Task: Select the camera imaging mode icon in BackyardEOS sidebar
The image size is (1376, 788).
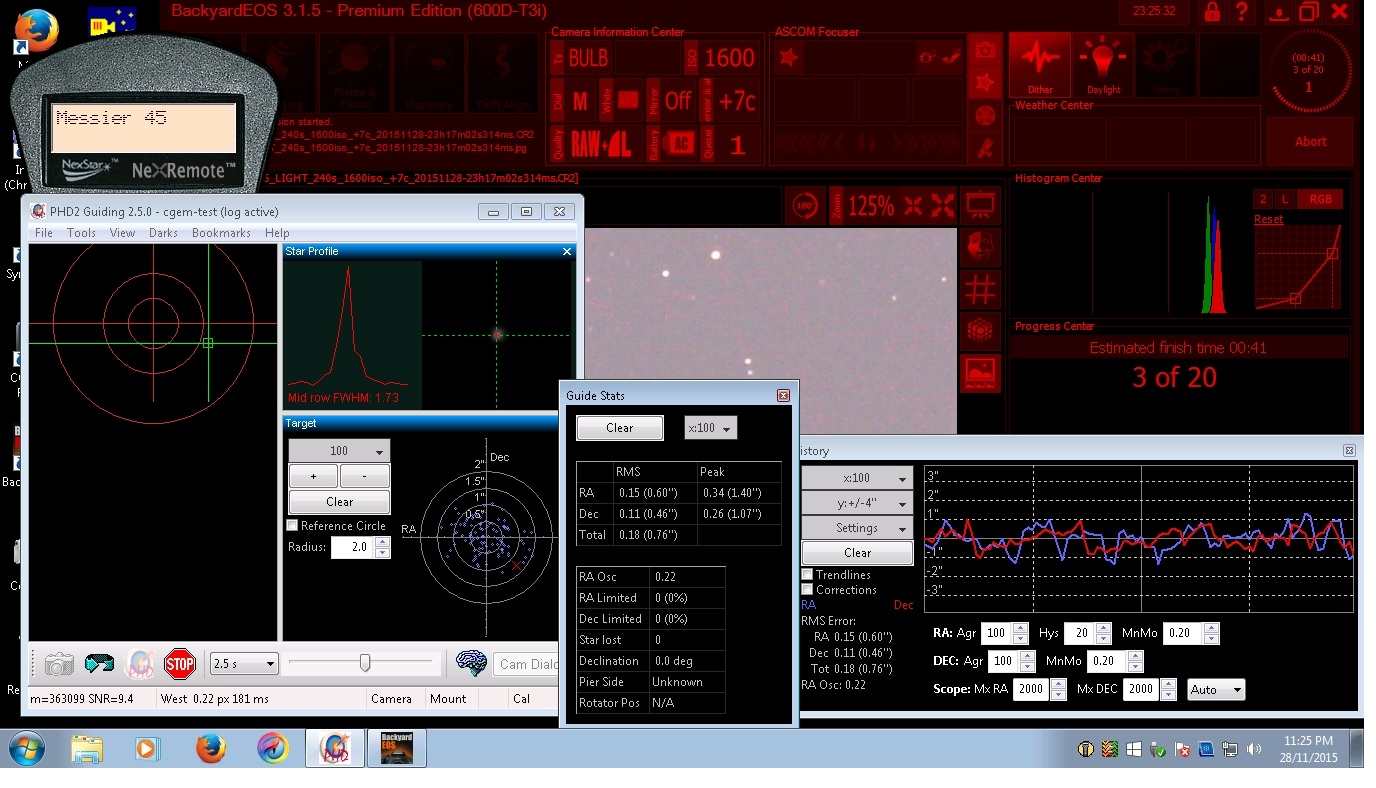Action: click(x=985, y=50)
